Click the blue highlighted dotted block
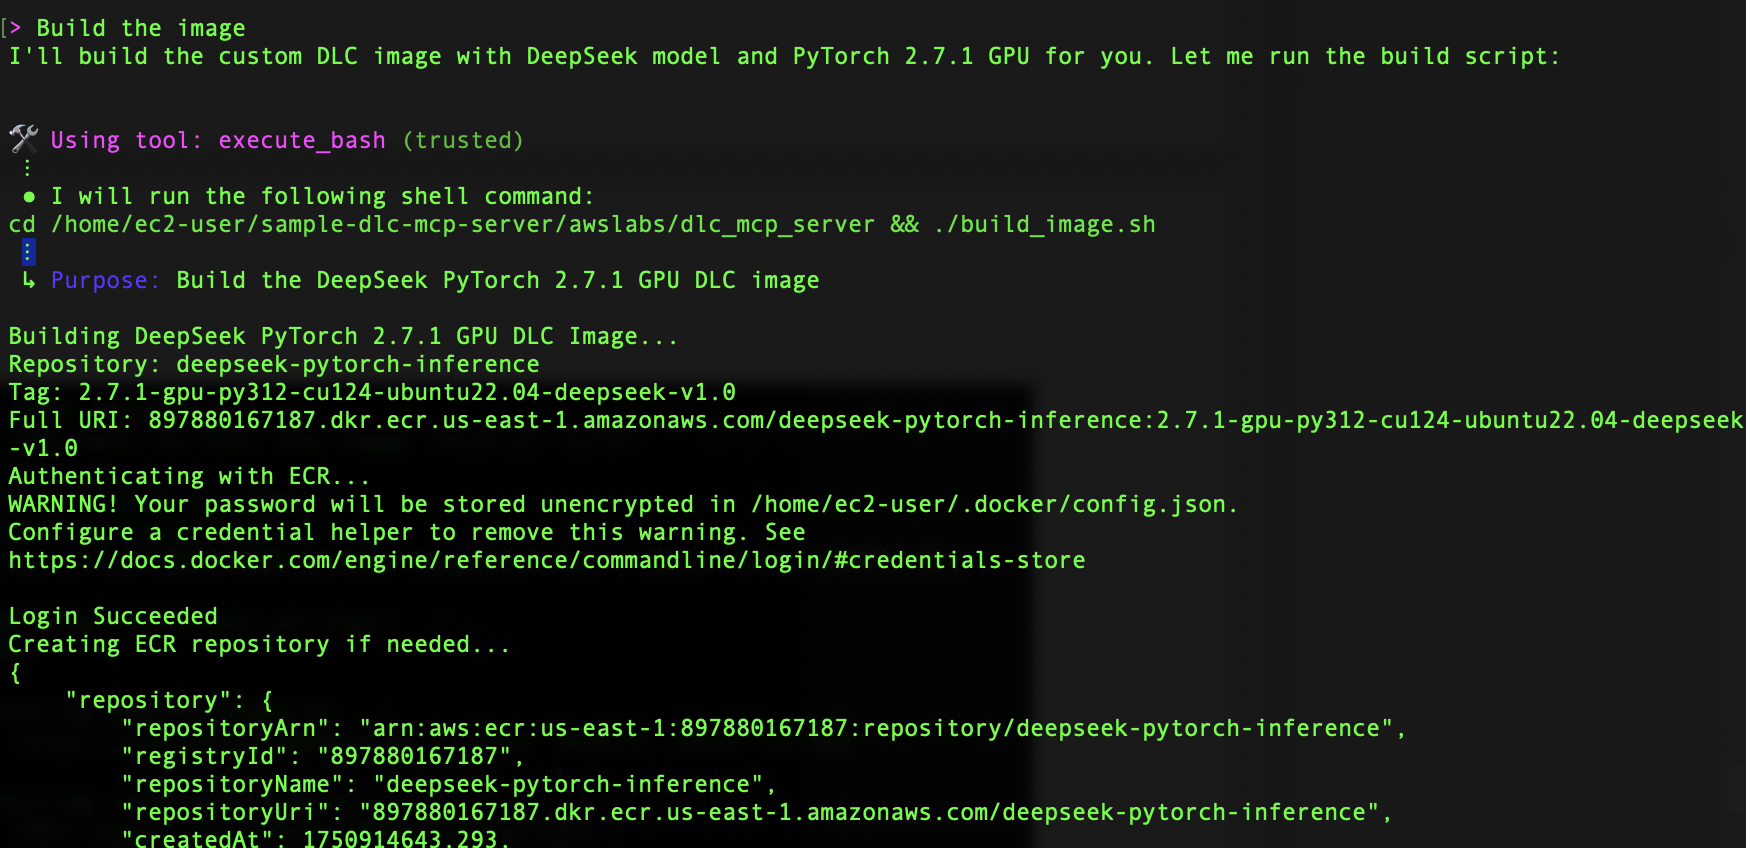1746x848 pixels. (28, 252)
